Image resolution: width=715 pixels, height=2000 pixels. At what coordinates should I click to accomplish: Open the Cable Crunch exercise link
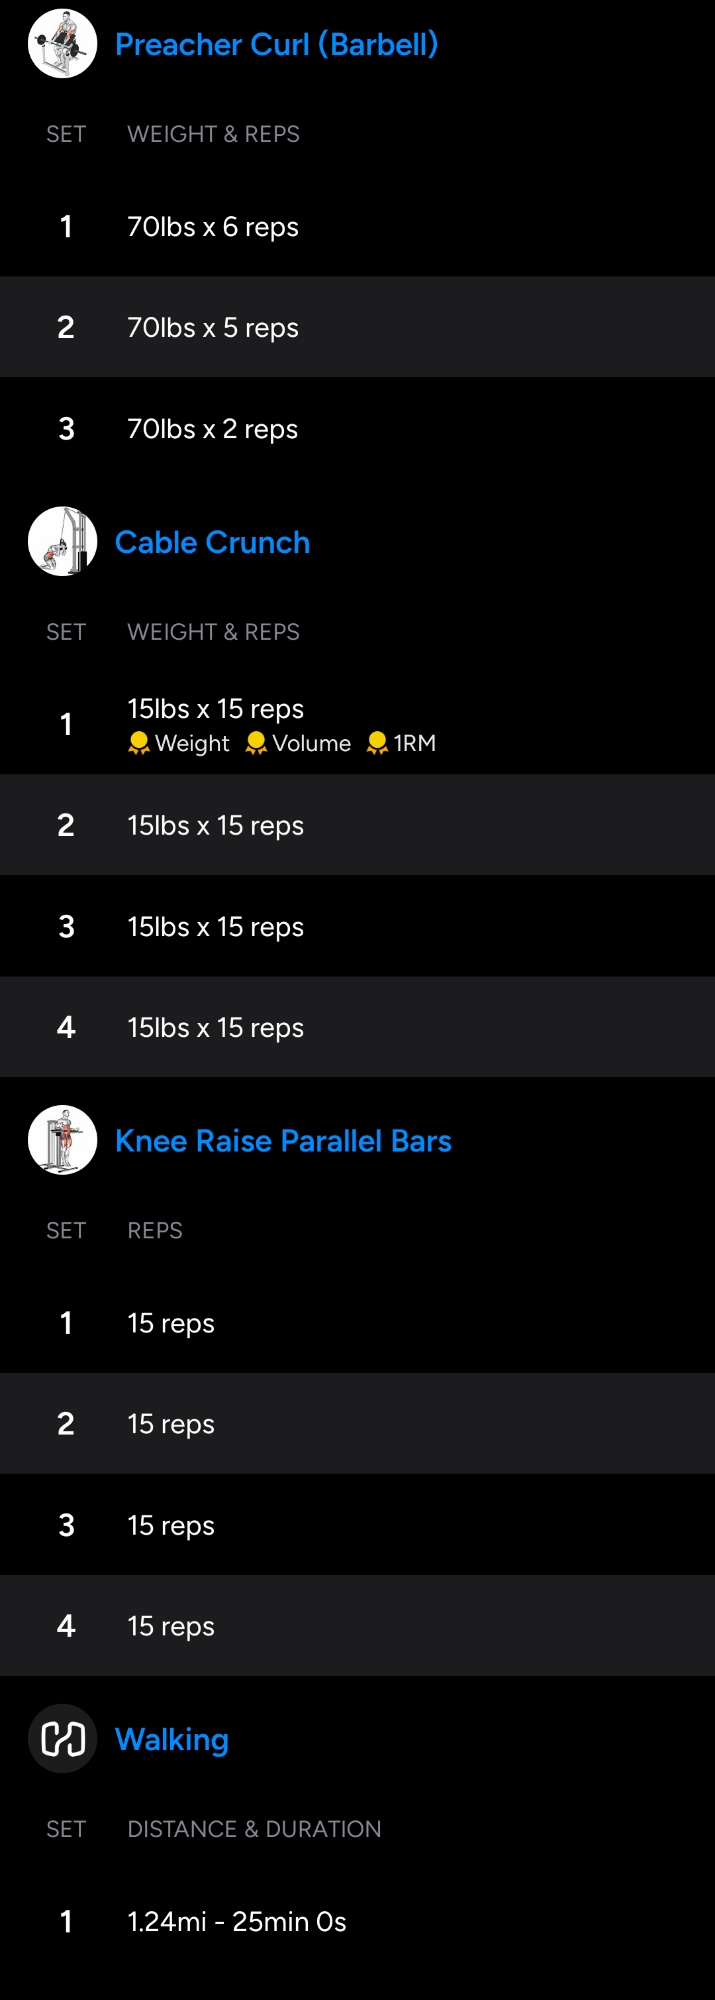tap(212, 542)
